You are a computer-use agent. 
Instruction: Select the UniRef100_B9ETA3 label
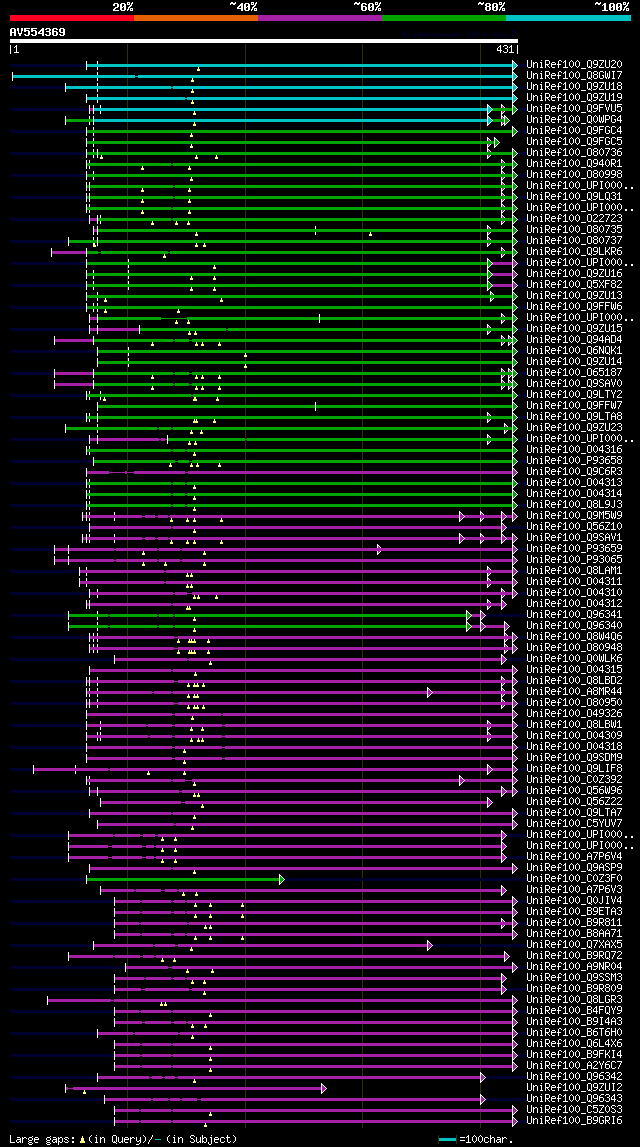click(x=574, y=911)
